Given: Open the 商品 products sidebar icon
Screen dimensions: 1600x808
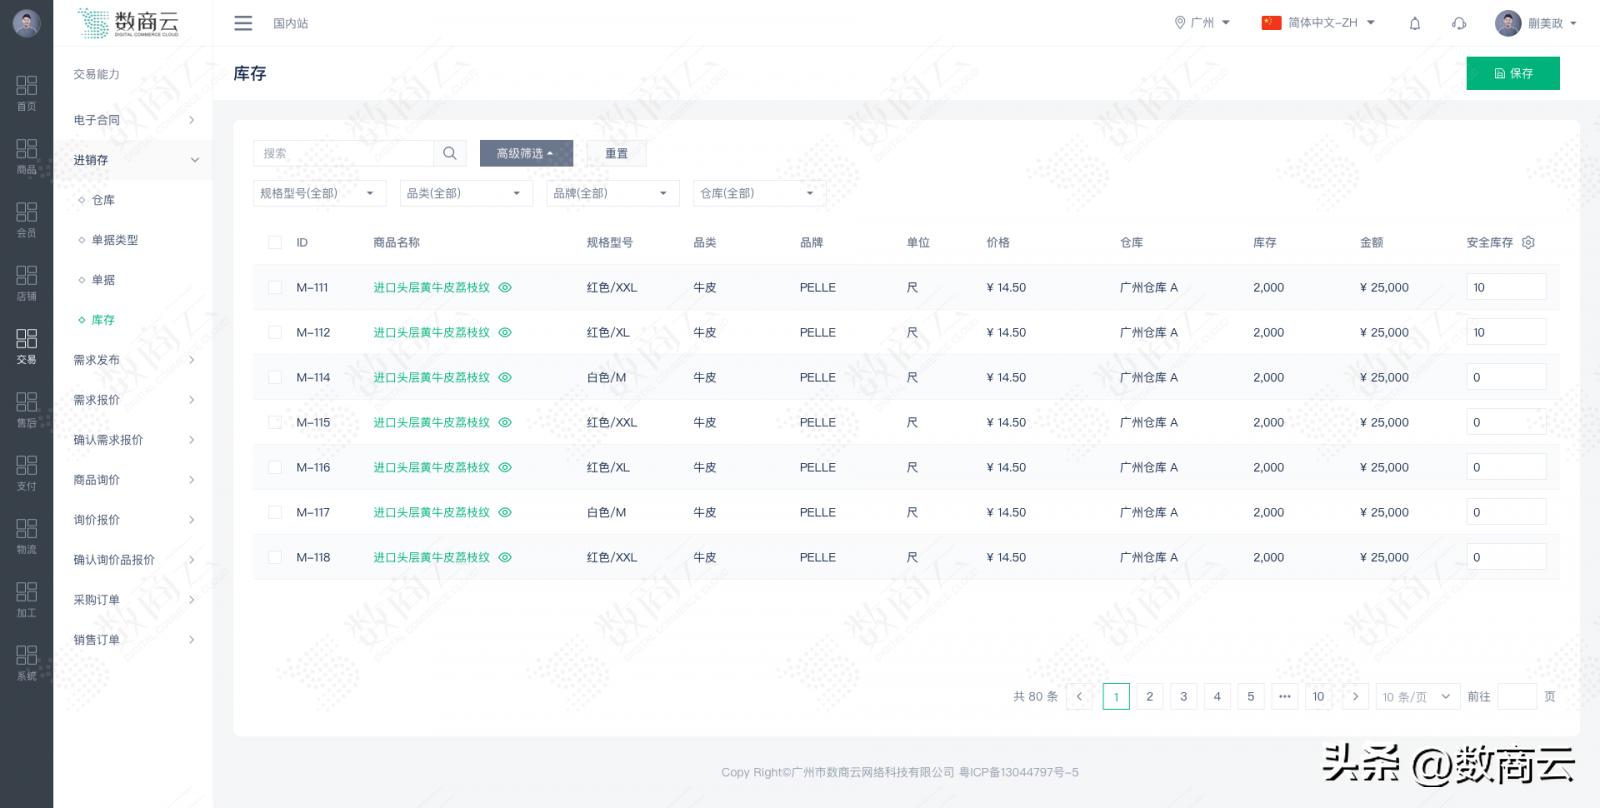Looking at the screenshot, I should click(x=27, y=155).
